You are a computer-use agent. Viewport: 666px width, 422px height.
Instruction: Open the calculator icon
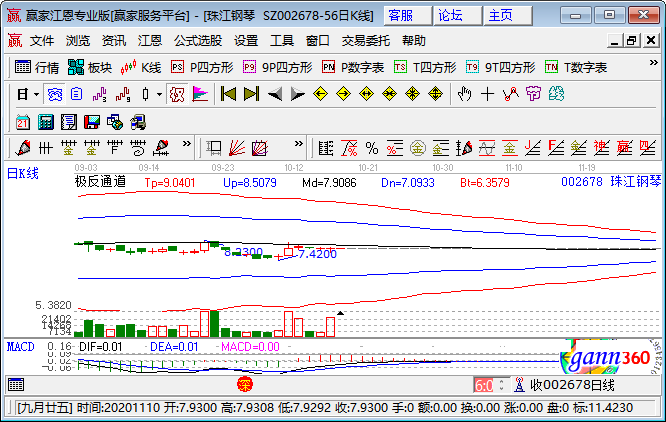[46, 122]
